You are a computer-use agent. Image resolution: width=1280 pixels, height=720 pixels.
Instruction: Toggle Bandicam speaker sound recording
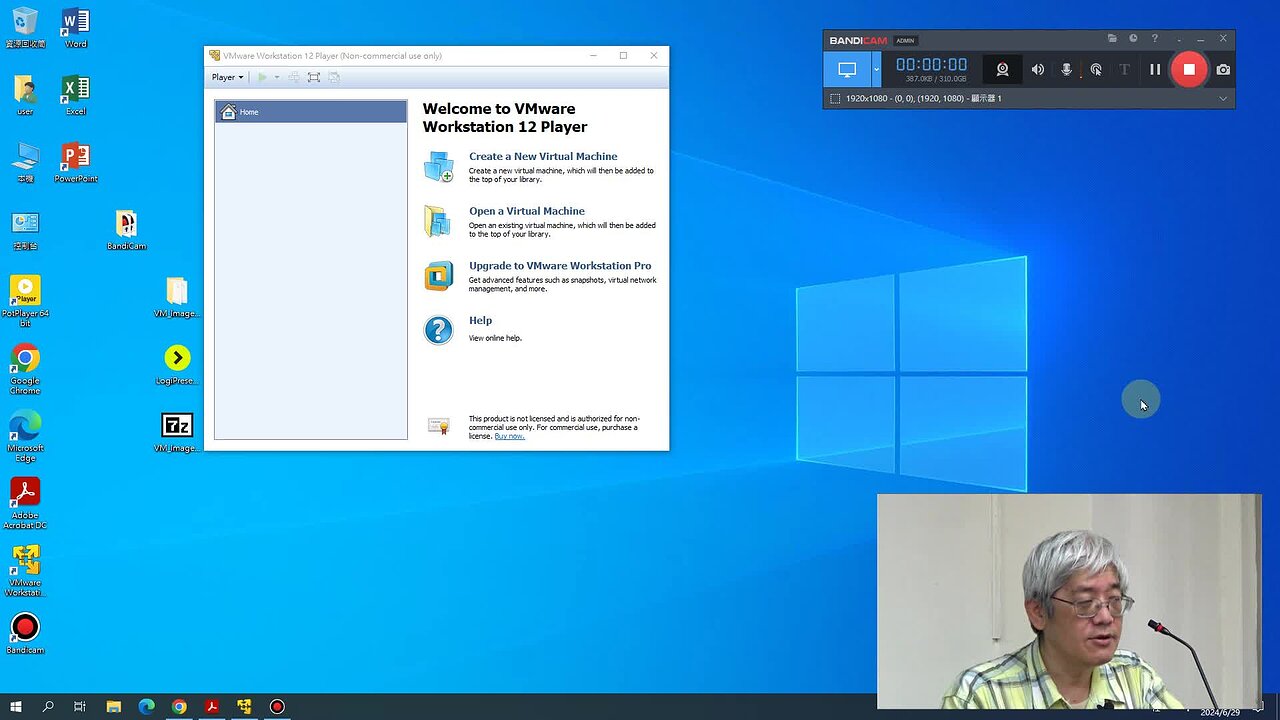pyautogui.click(x=1038, y=70)
